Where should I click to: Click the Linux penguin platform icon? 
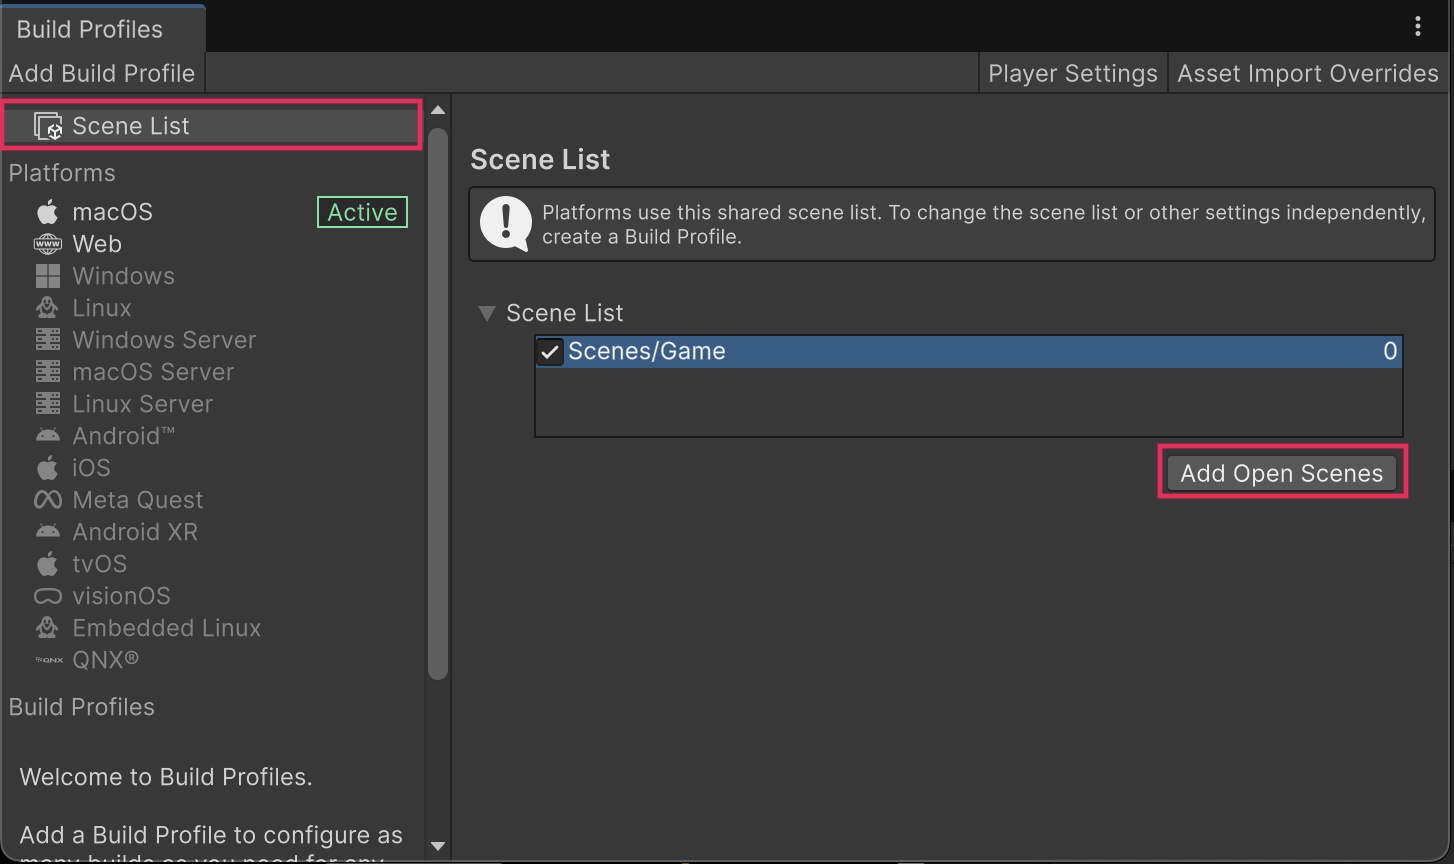47,308
